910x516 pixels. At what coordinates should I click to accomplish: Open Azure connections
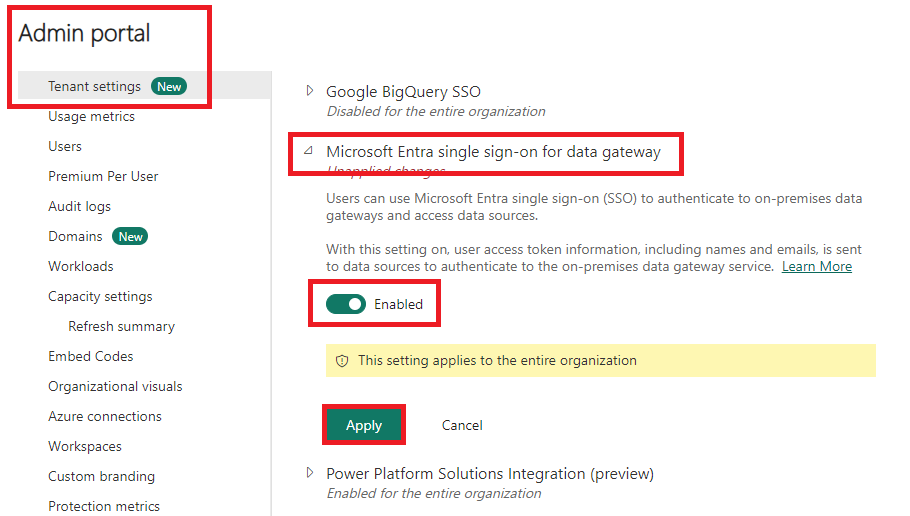(x=104, y=416)
